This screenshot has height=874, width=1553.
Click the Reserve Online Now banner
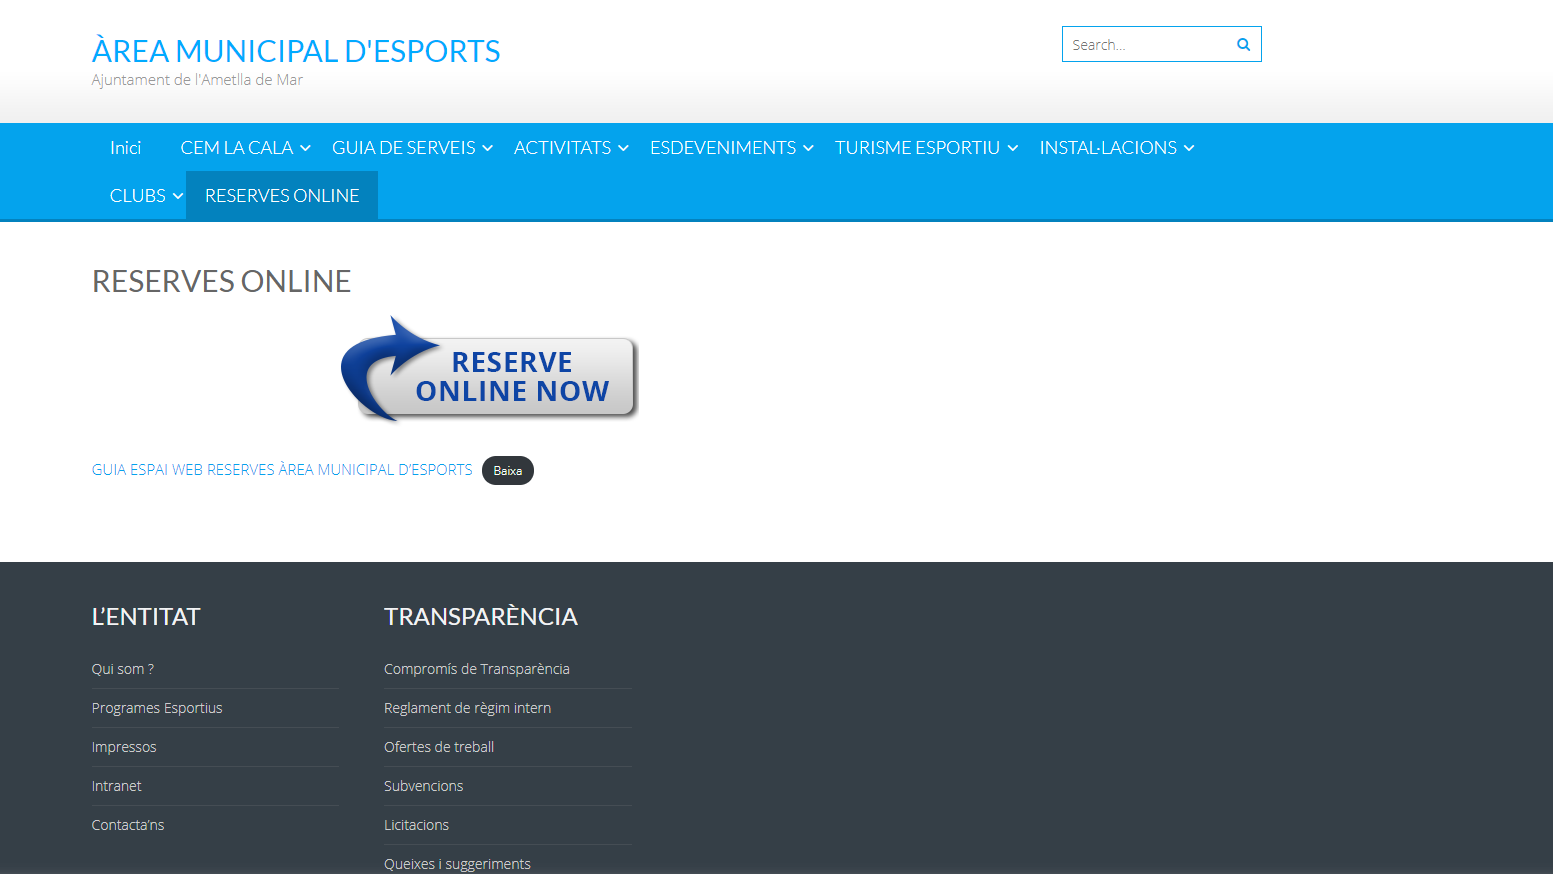click(489, 369)
